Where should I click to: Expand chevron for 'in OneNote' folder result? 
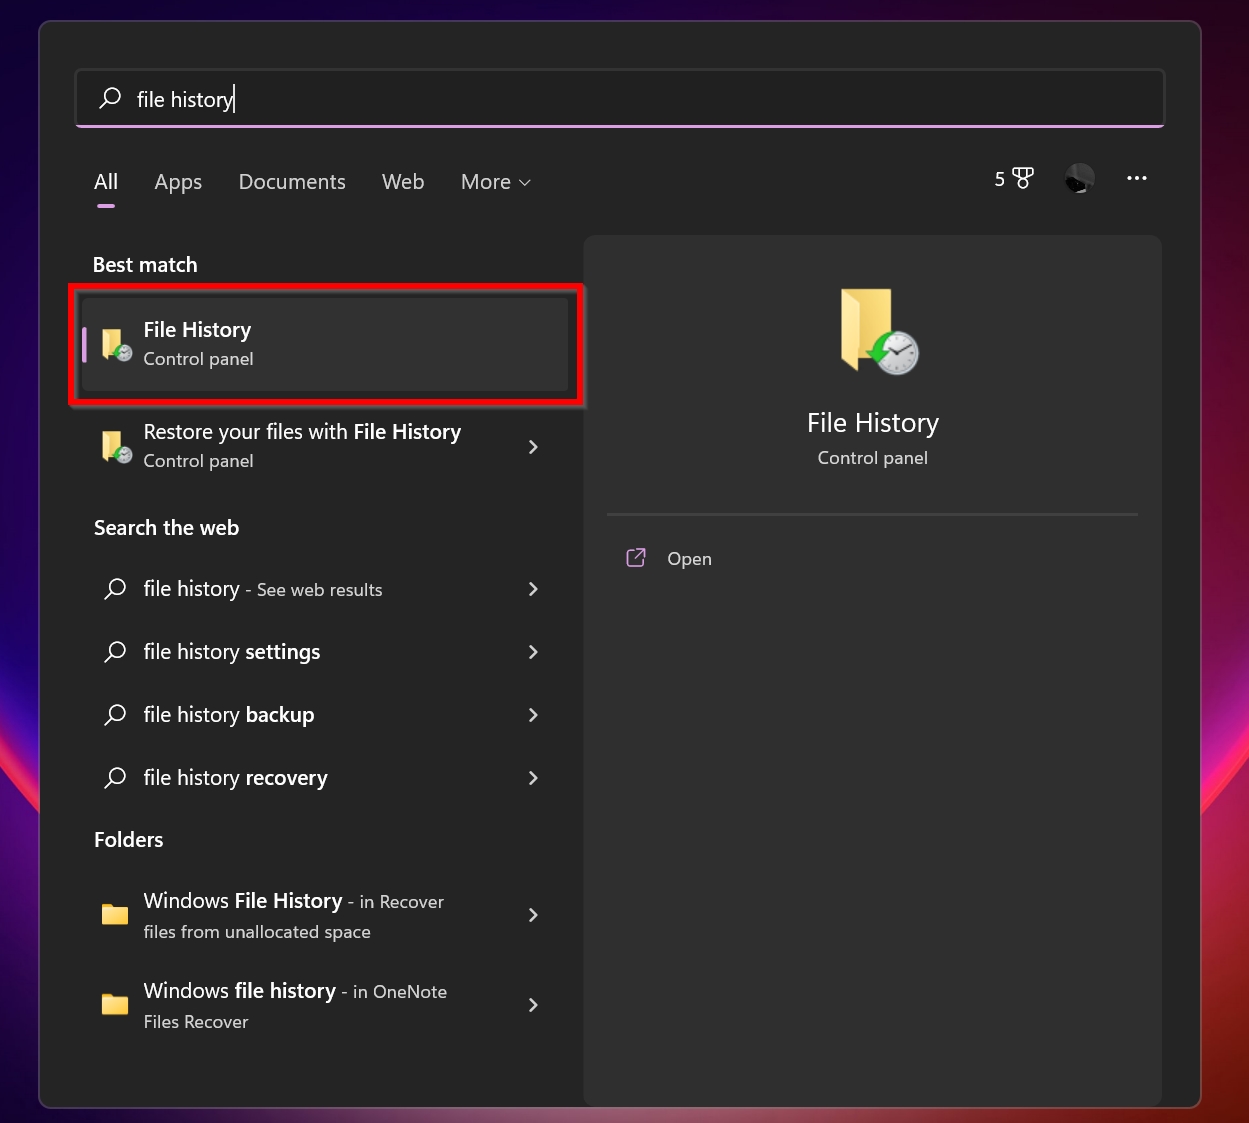[533, 1005]
